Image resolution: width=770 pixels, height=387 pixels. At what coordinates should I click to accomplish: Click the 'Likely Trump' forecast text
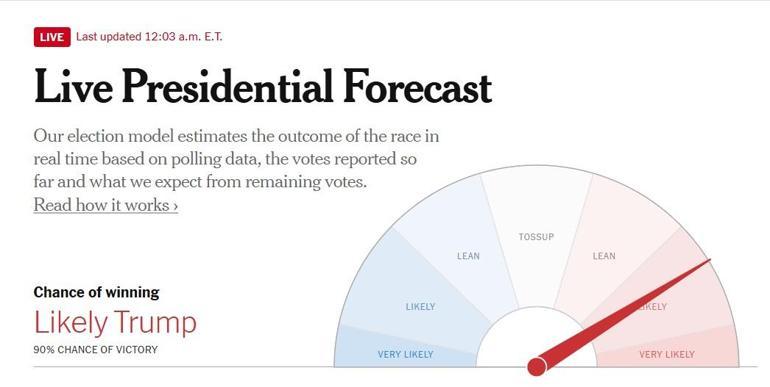pos(115,323)
